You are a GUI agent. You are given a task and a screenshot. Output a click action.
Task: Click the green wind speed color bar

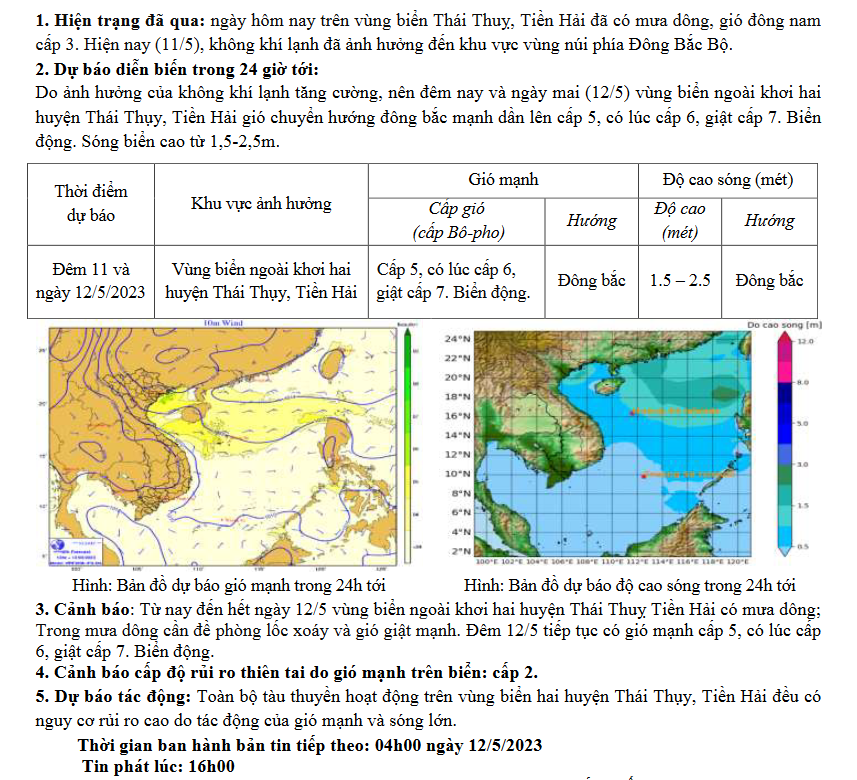click(408, 440)
